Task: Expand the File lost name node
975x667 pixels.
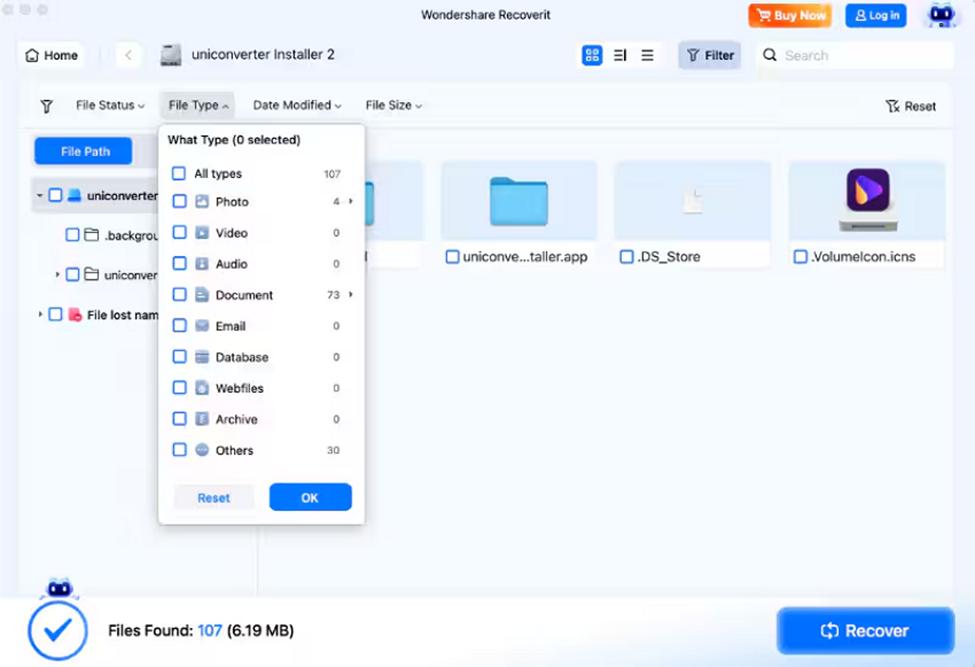Action: point(40,315)
